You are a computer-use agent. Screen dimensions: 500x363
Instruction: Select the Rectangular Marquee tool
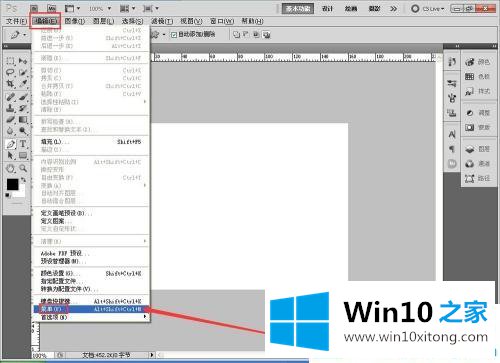pos(10,61)
